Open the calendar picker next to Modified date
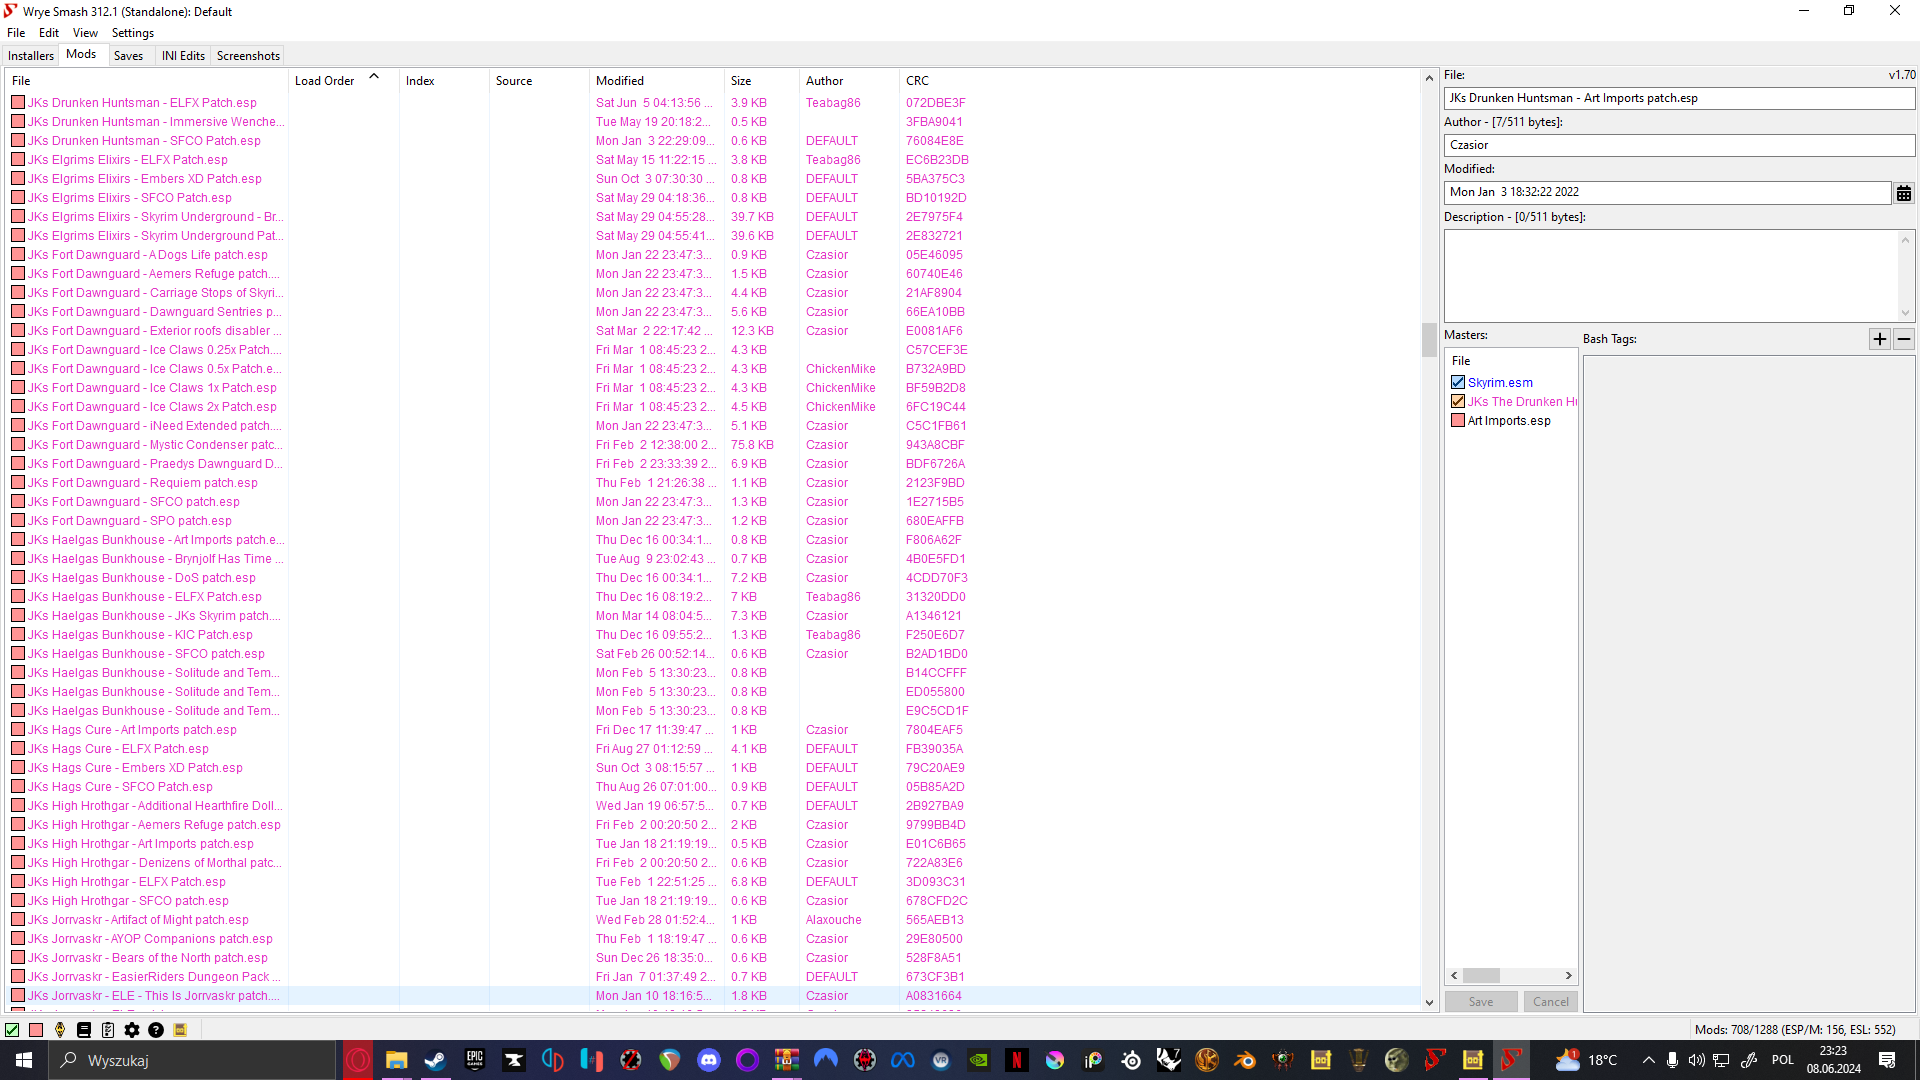1920x1080 pixels. coord(1903,192)
